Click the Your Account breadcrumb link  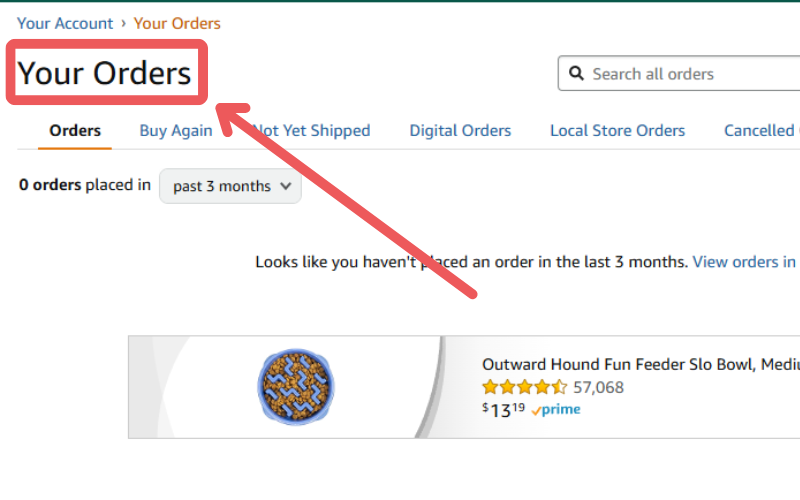pyautogui.click(x=65, y=23)
